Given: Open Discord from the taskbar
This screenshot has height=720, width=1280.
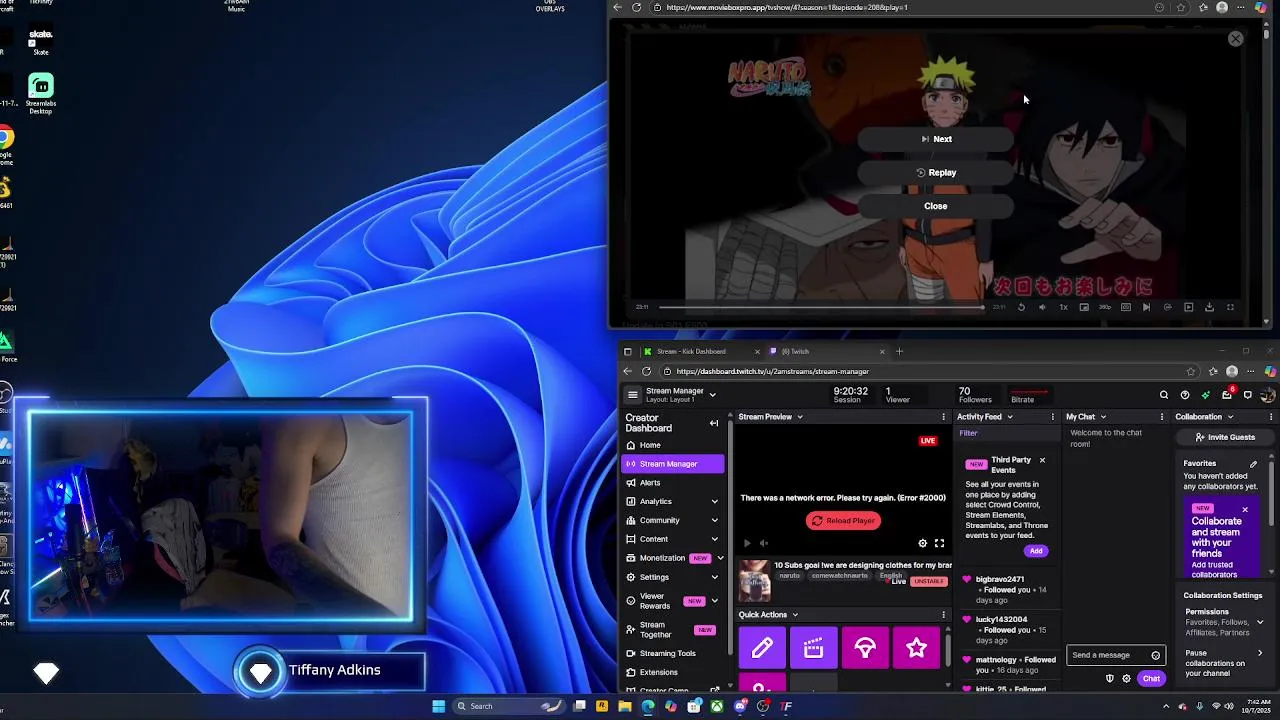Looking at the screenshot, I should click(x=740, y=706).
